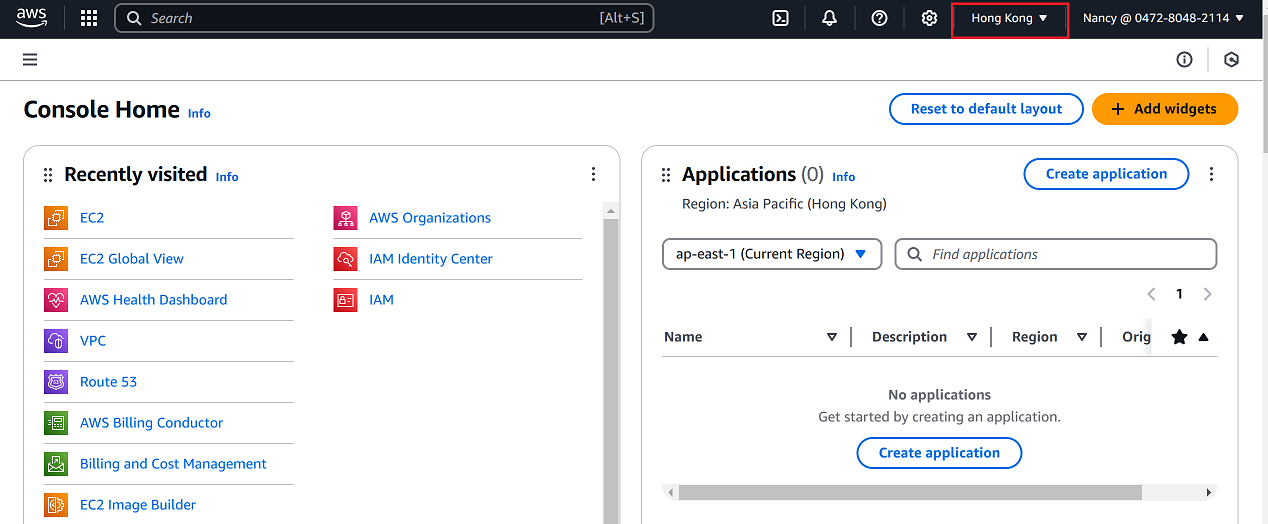Click the favorites star column header

[x=1179, y=337]
